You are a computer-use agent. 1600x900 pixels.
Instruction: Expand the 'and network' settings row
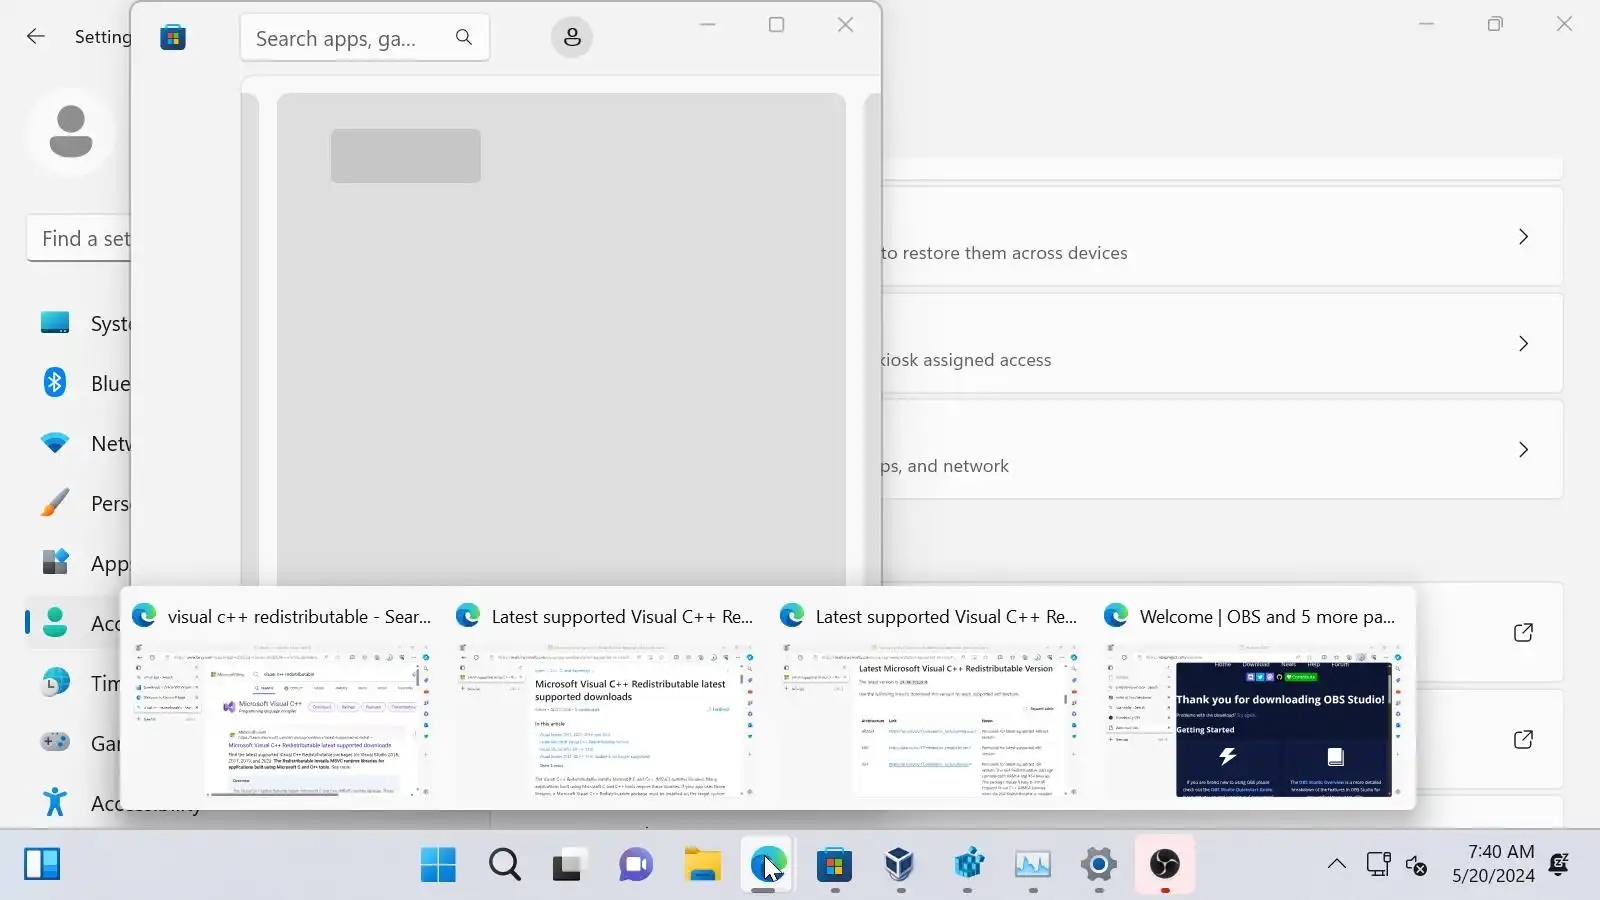pos(1222,450)
